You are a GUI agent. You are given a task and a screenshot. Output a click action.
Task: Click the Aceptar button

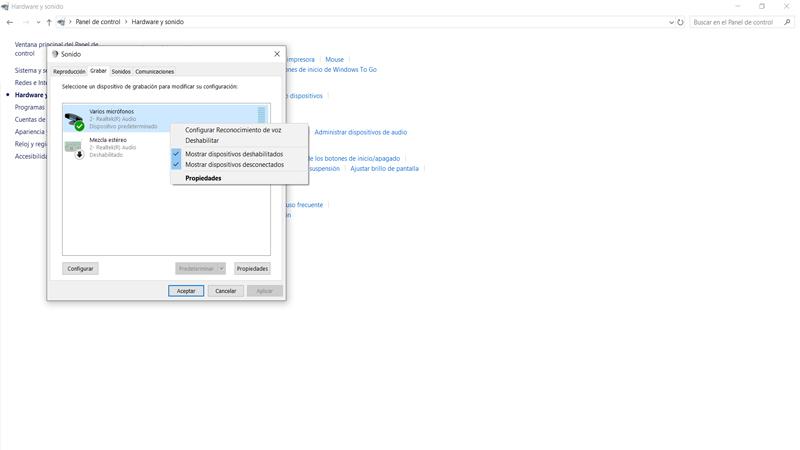(x=186, y=291)
